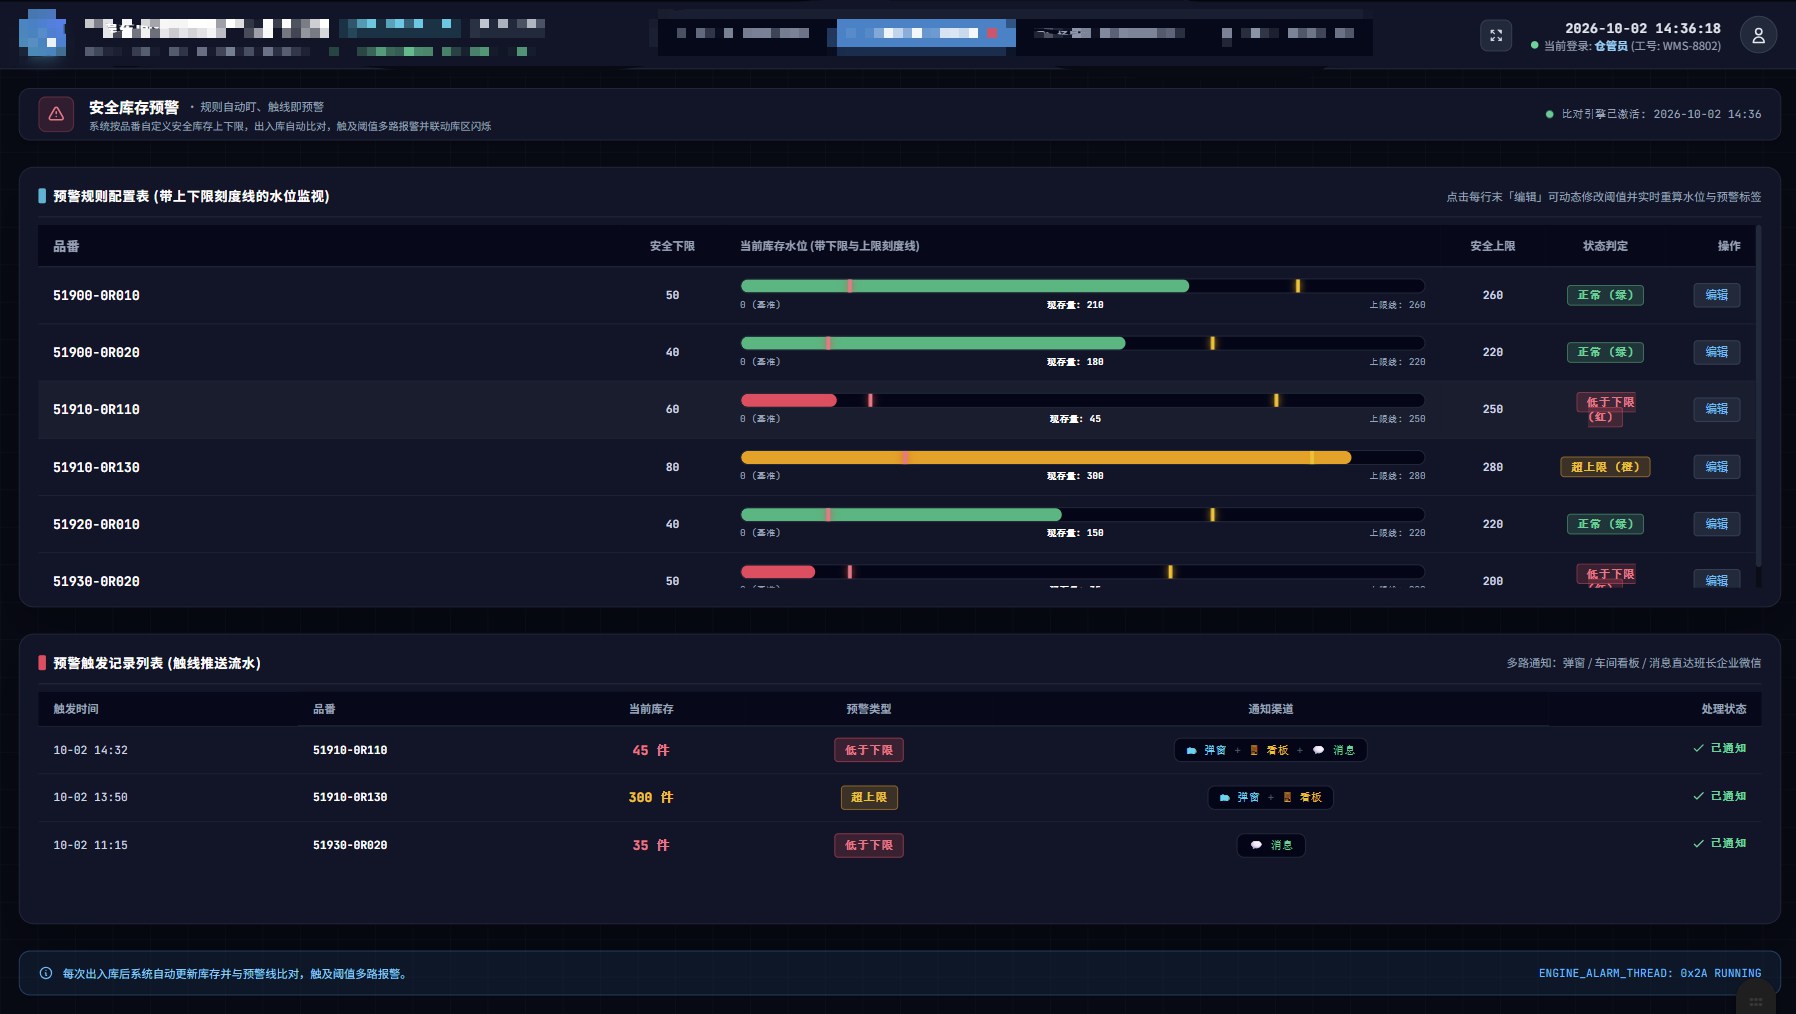This screenshot has width=1796, height=1014.
Task: Click the 看板 board icon in the 10-02 13:50 row
Action: click(x=1287, y=797)
